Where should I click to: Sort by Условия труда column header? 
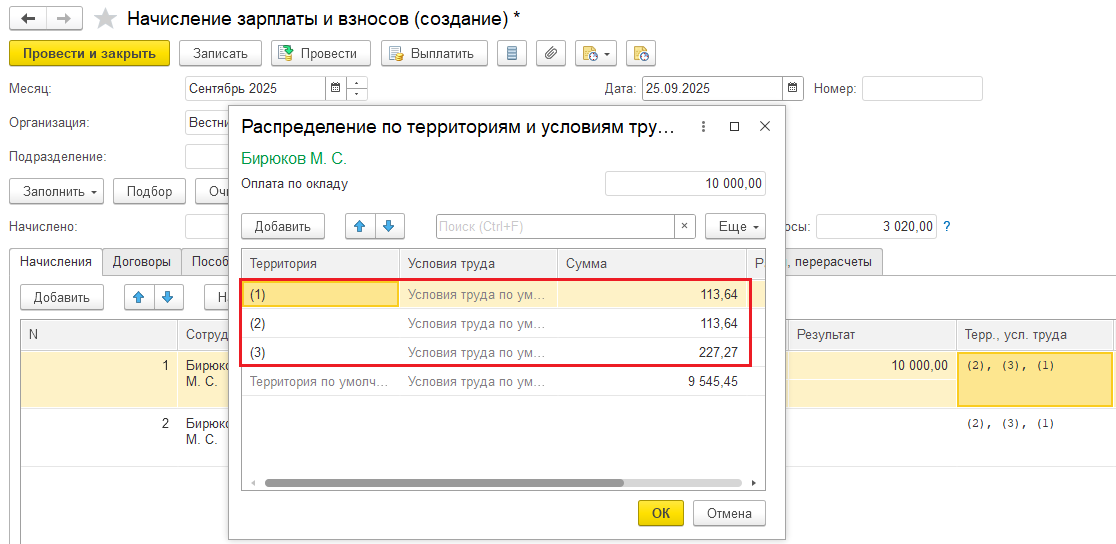point(478,263)
